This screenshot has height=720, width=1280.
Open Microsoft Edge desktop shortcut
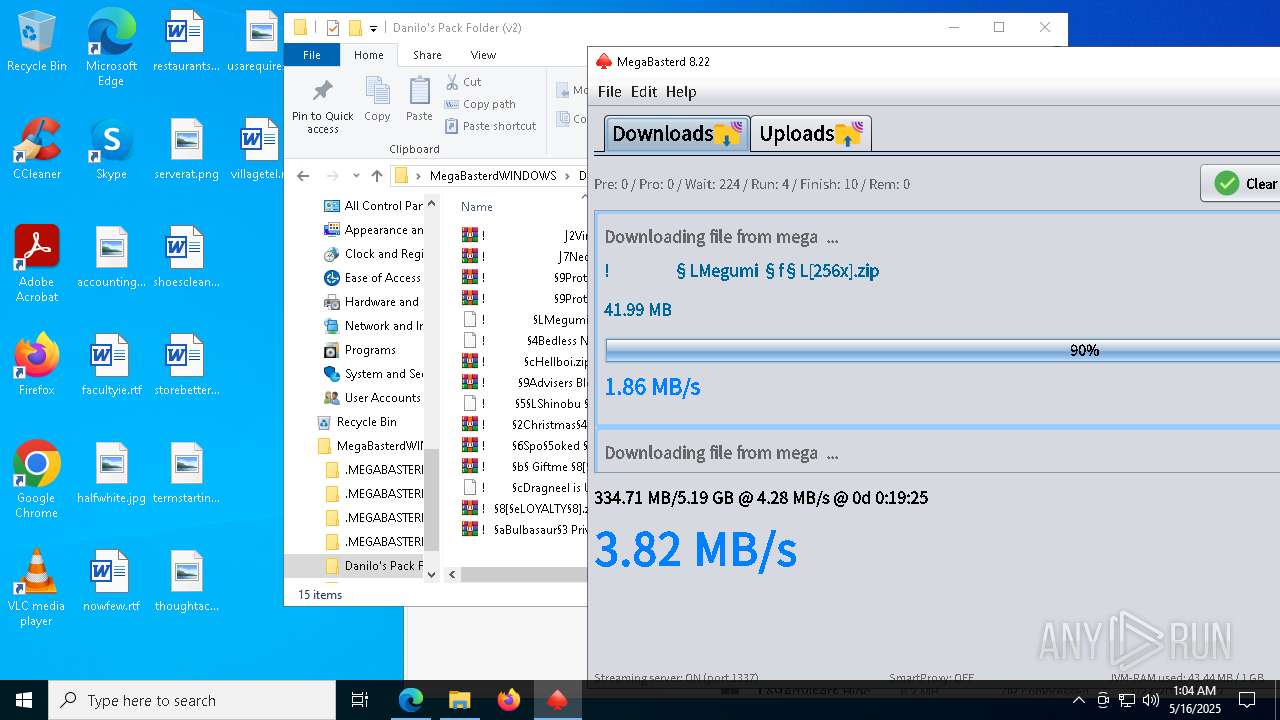click(x=111, y=48)
